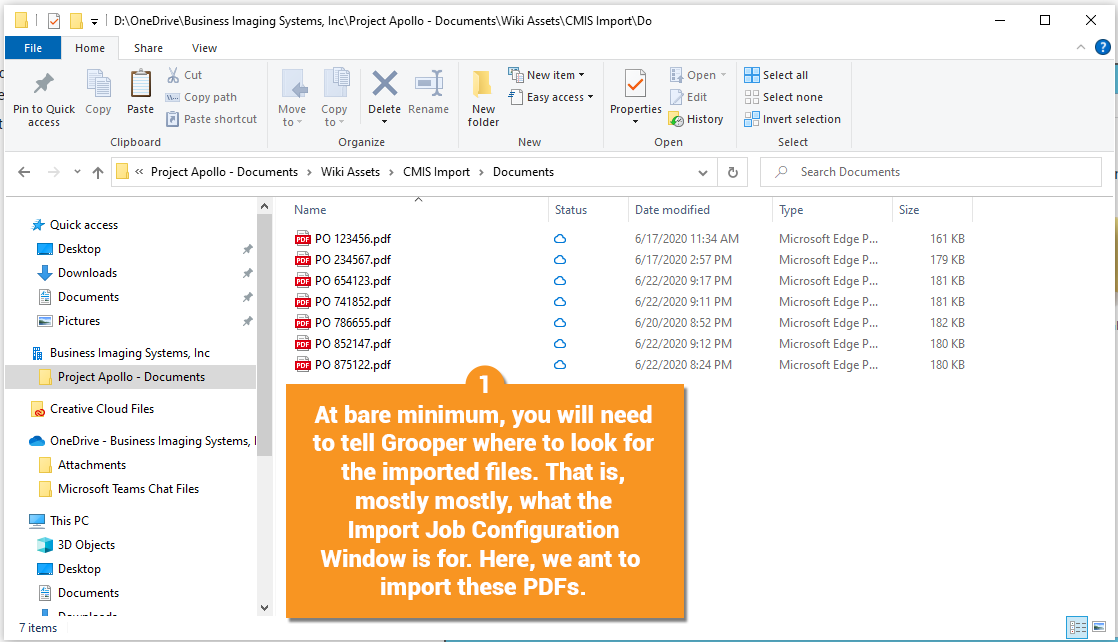This screenshot has width=1118, height=642.
Task: Open the View ribbon tab
Action: click(204, 48)
